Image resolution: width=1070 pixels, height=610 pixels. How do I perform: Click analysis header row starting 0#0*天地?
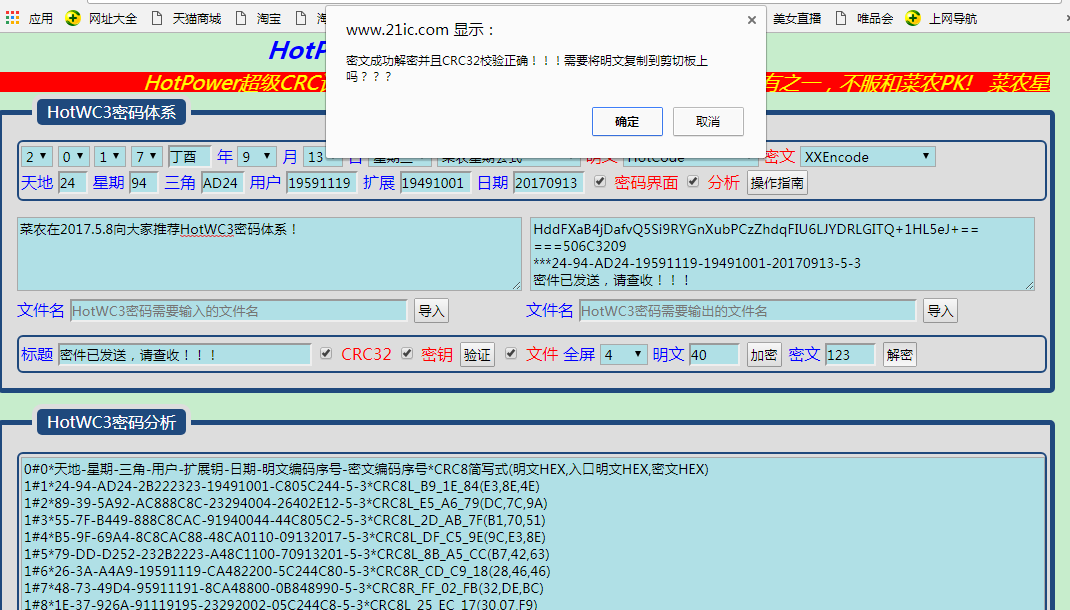(366, 469)
